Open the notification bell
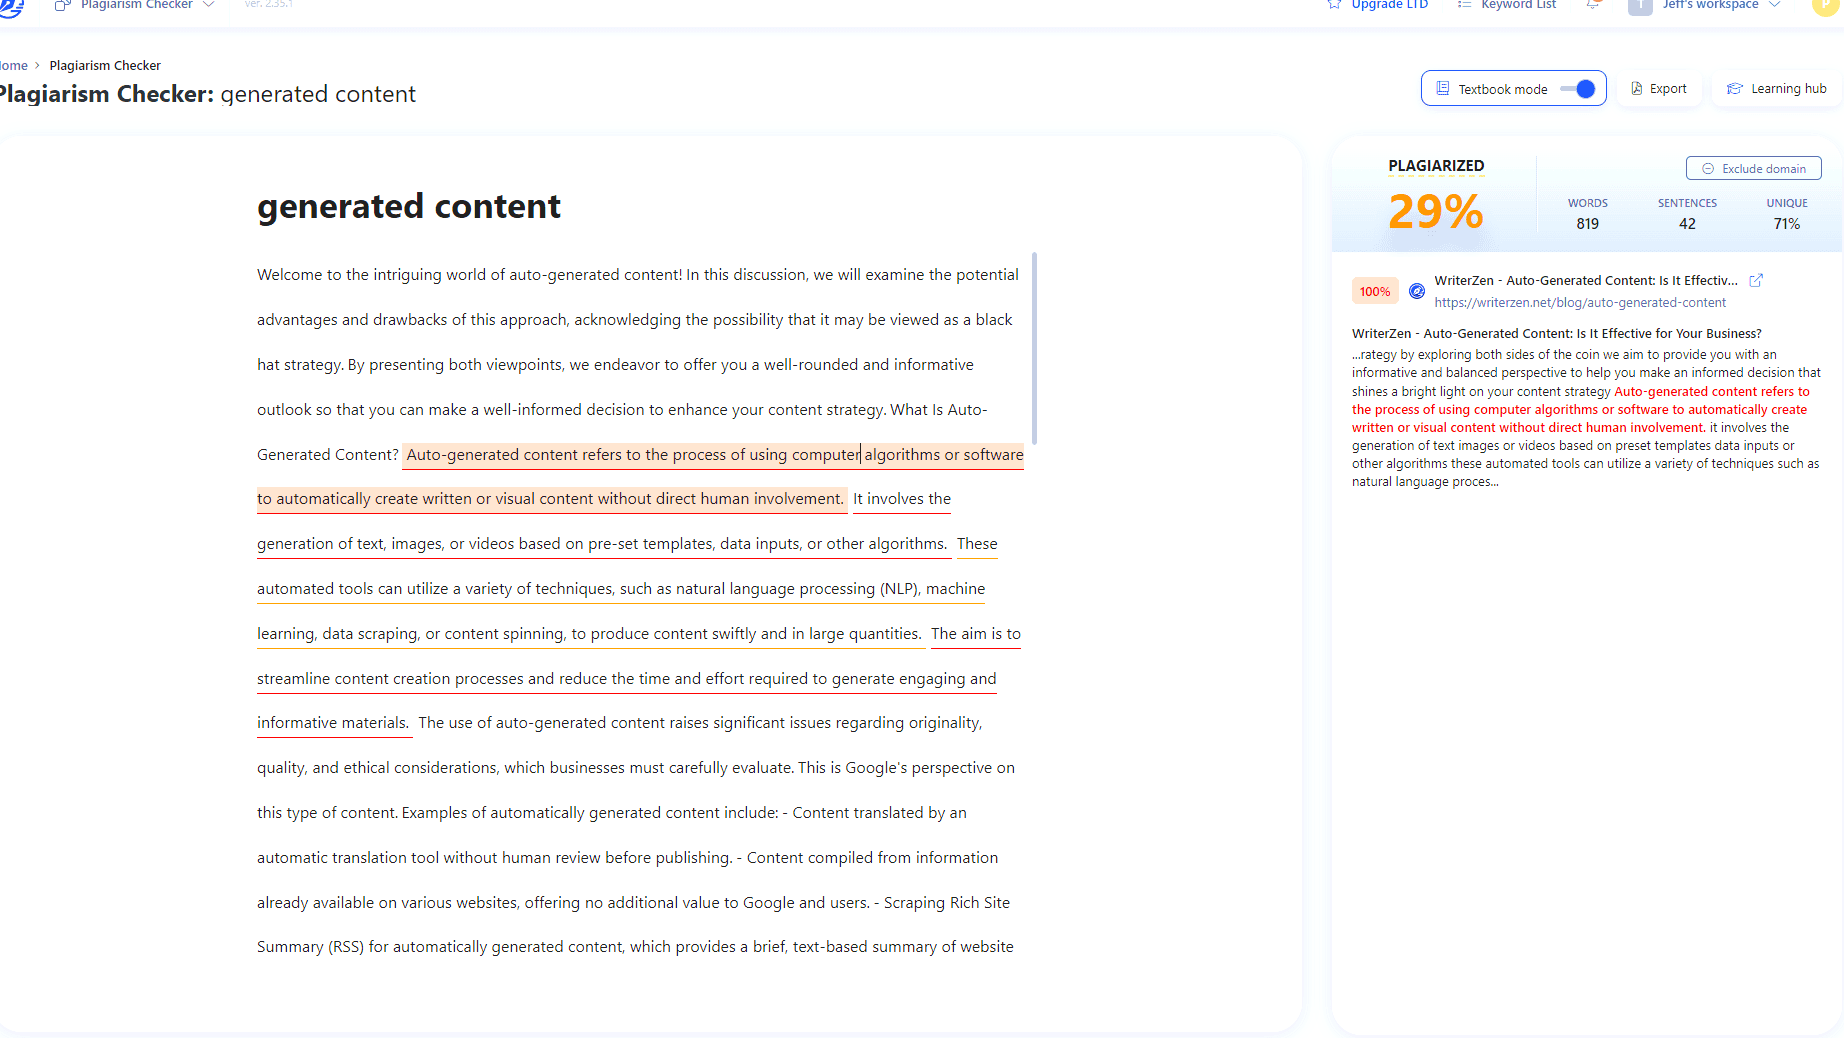This screenshot has width=1844, height=1038. [1594, 6]
